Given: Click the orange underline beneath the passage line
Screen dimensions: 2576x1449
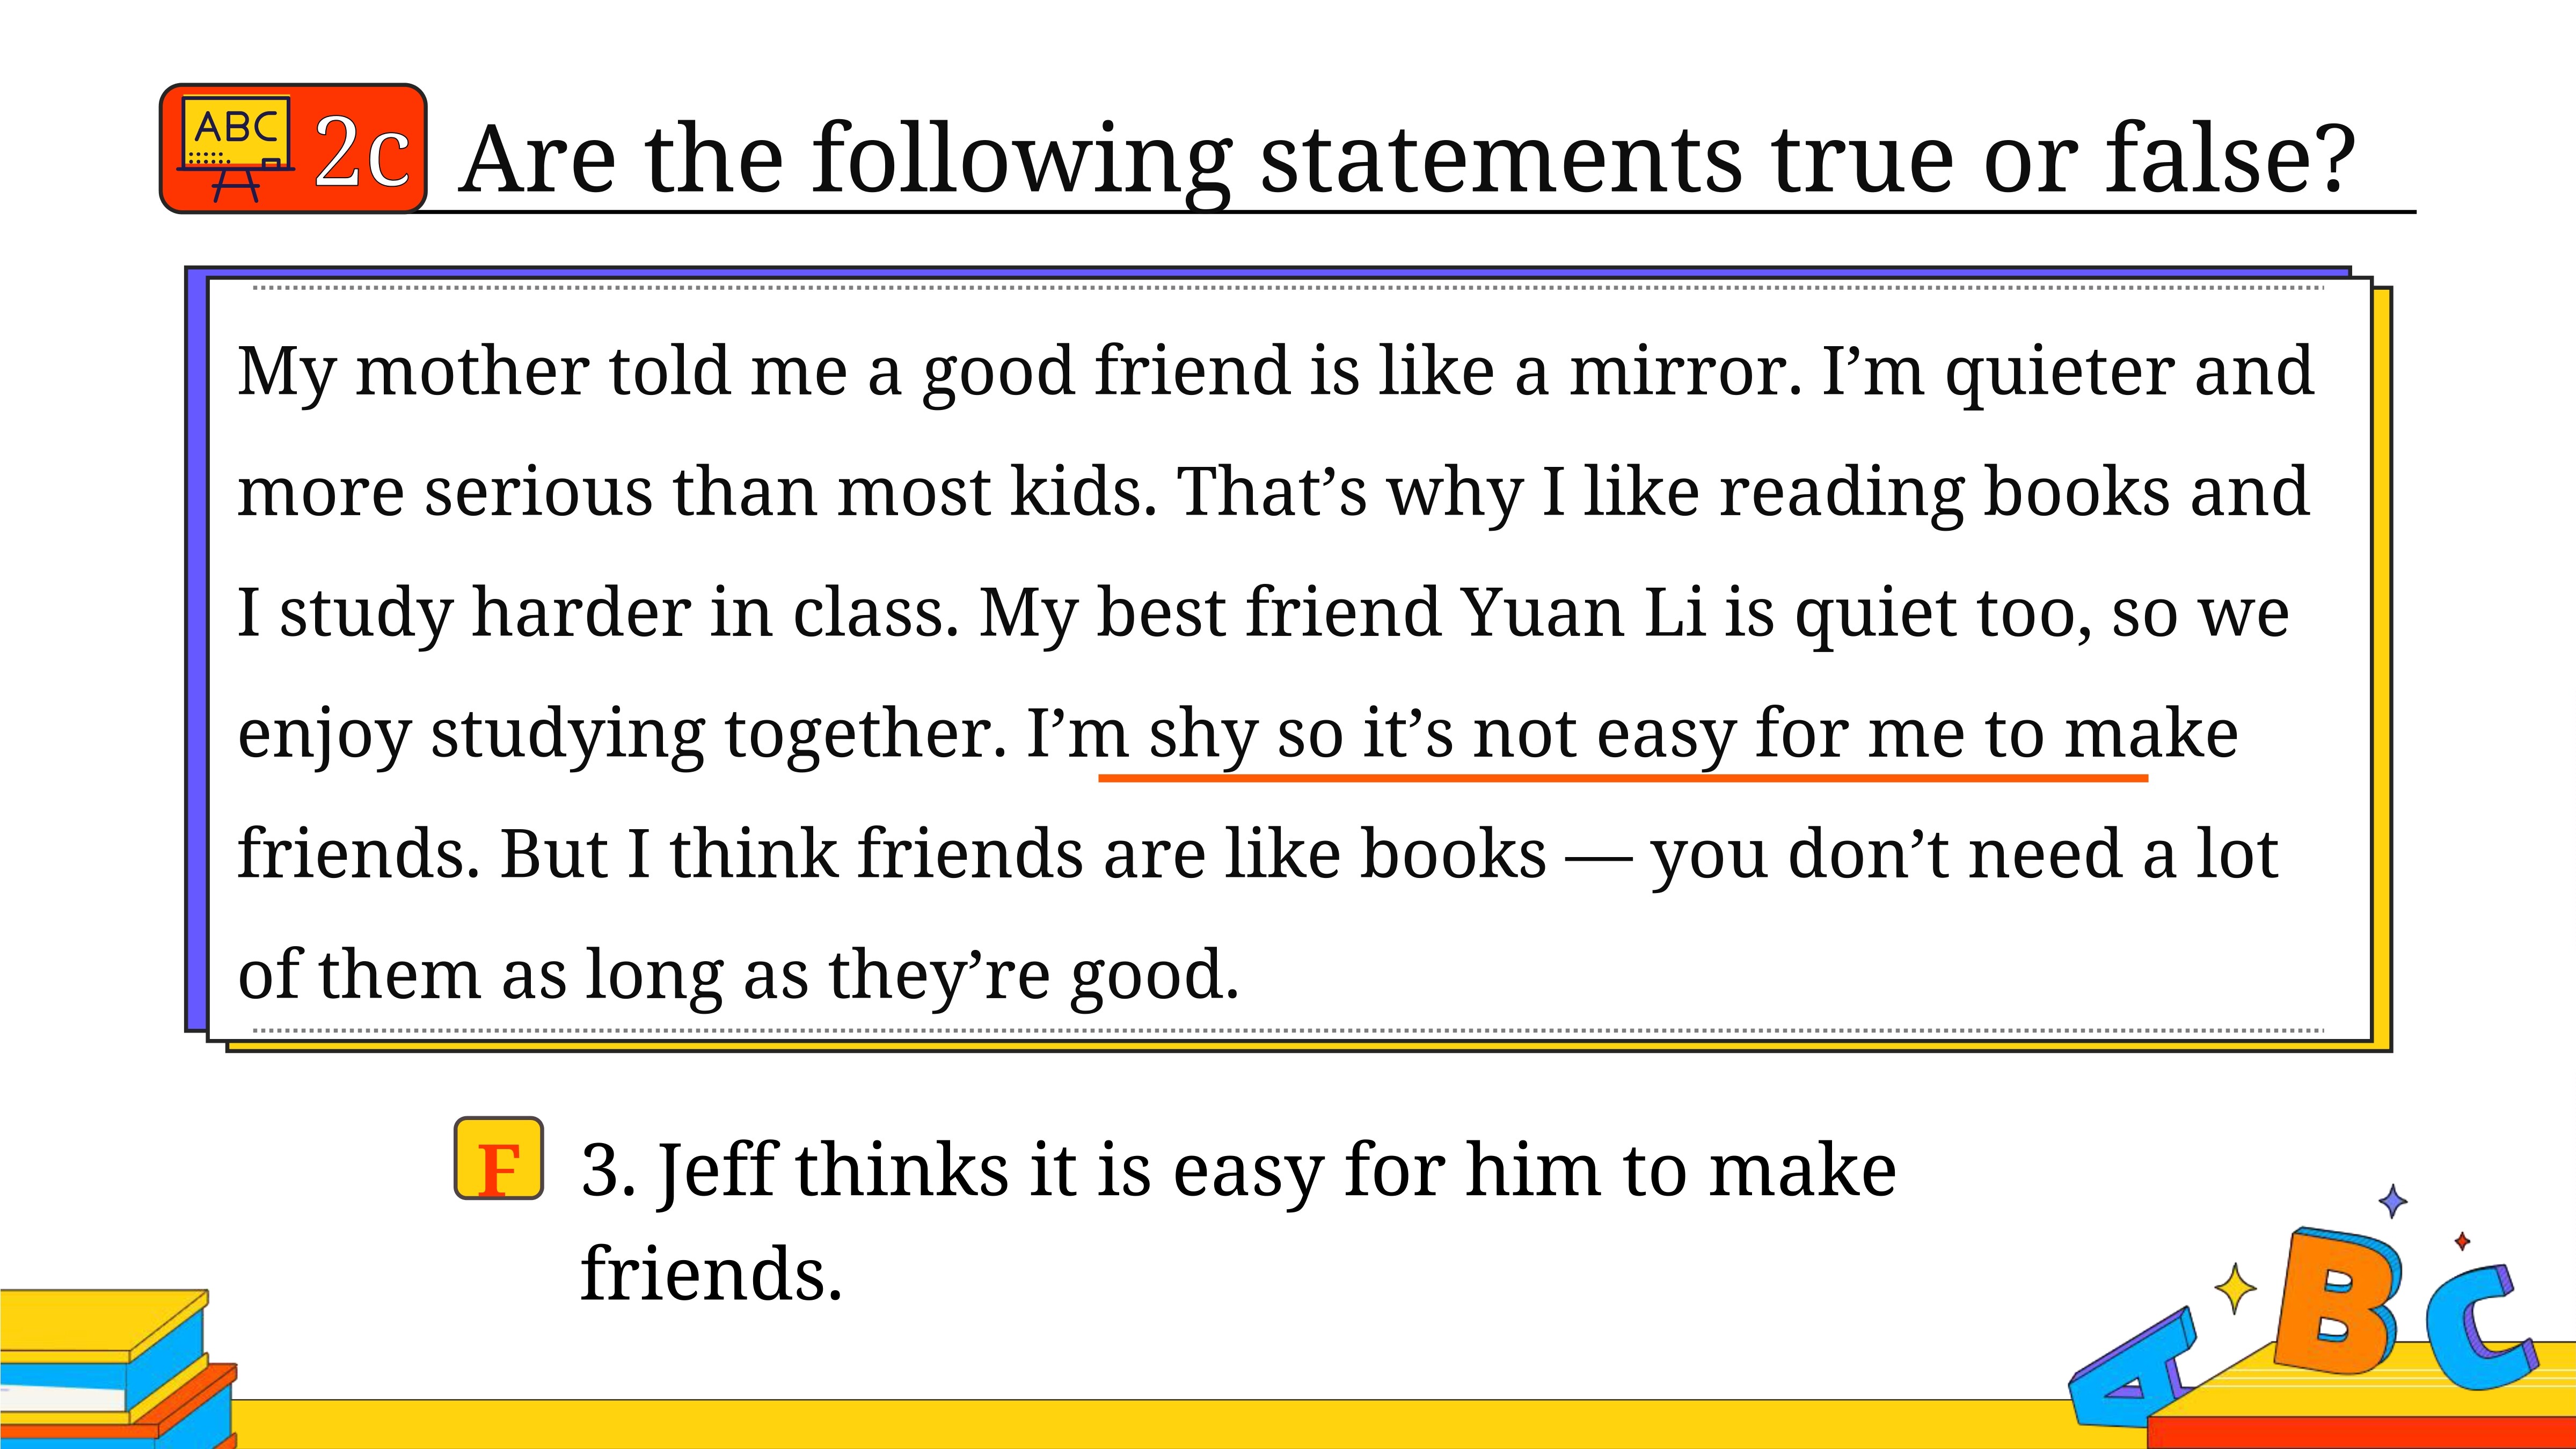Looking at the screenshot, I should [1623, 778].
